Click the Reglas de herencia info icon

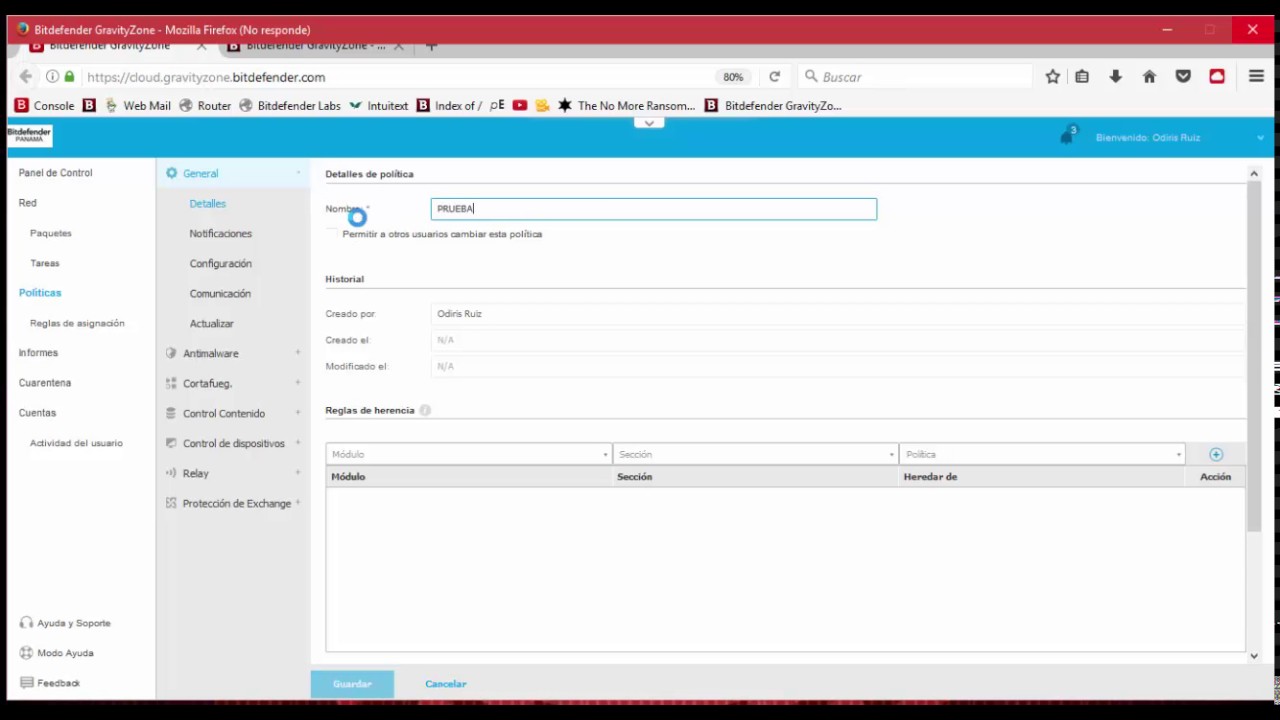tap(425, 410)
